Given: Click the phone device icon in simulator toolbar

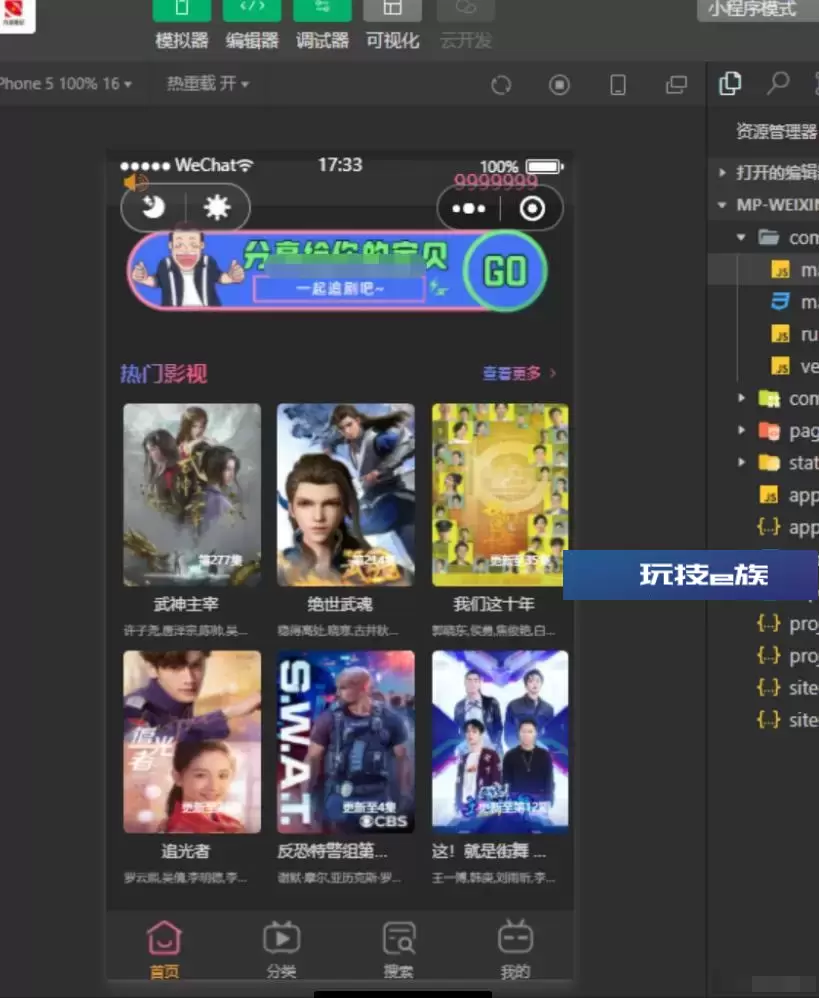Looking at the screenshot, I should point(618,85).
